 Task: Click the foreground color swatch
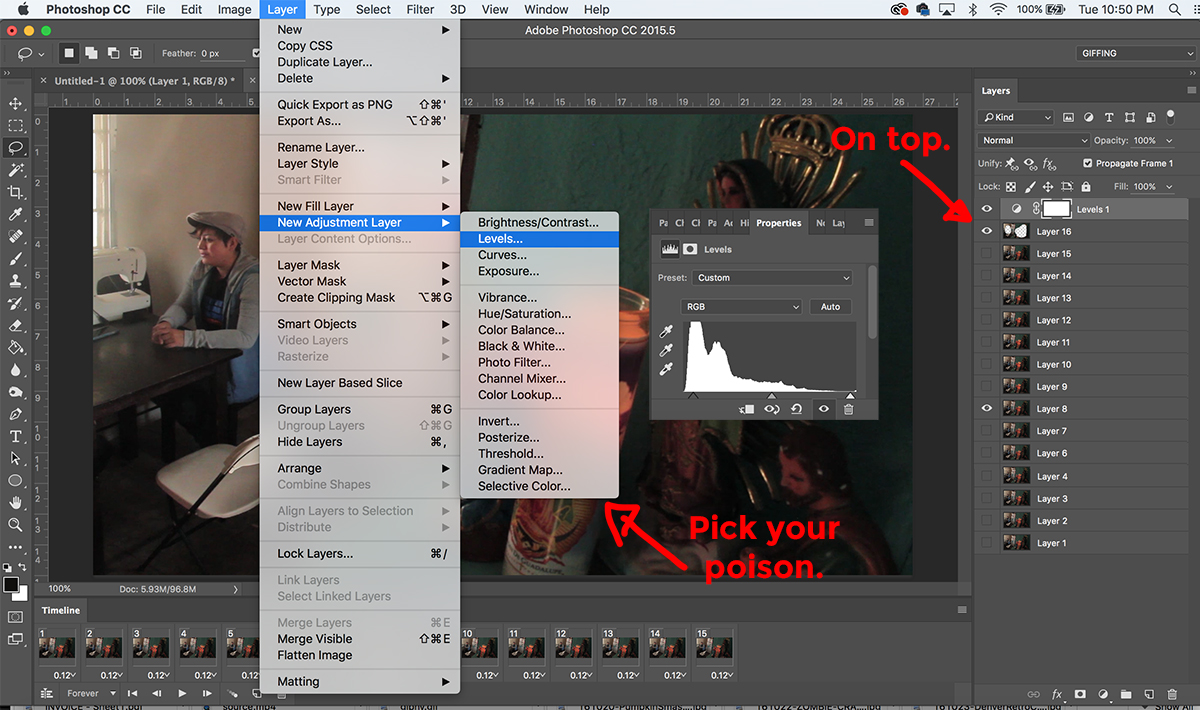tap(11, 584)
